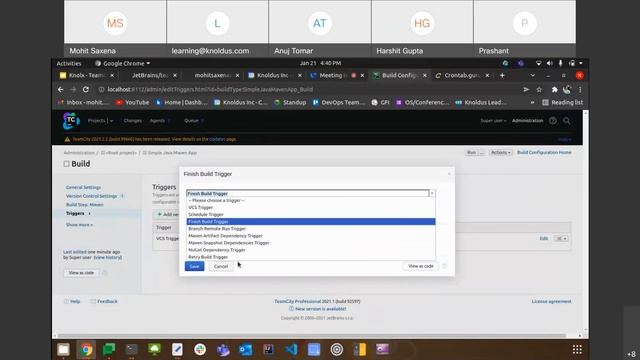Open Chrome three-dot menu
Screen dimensions: 640x360
580,89
